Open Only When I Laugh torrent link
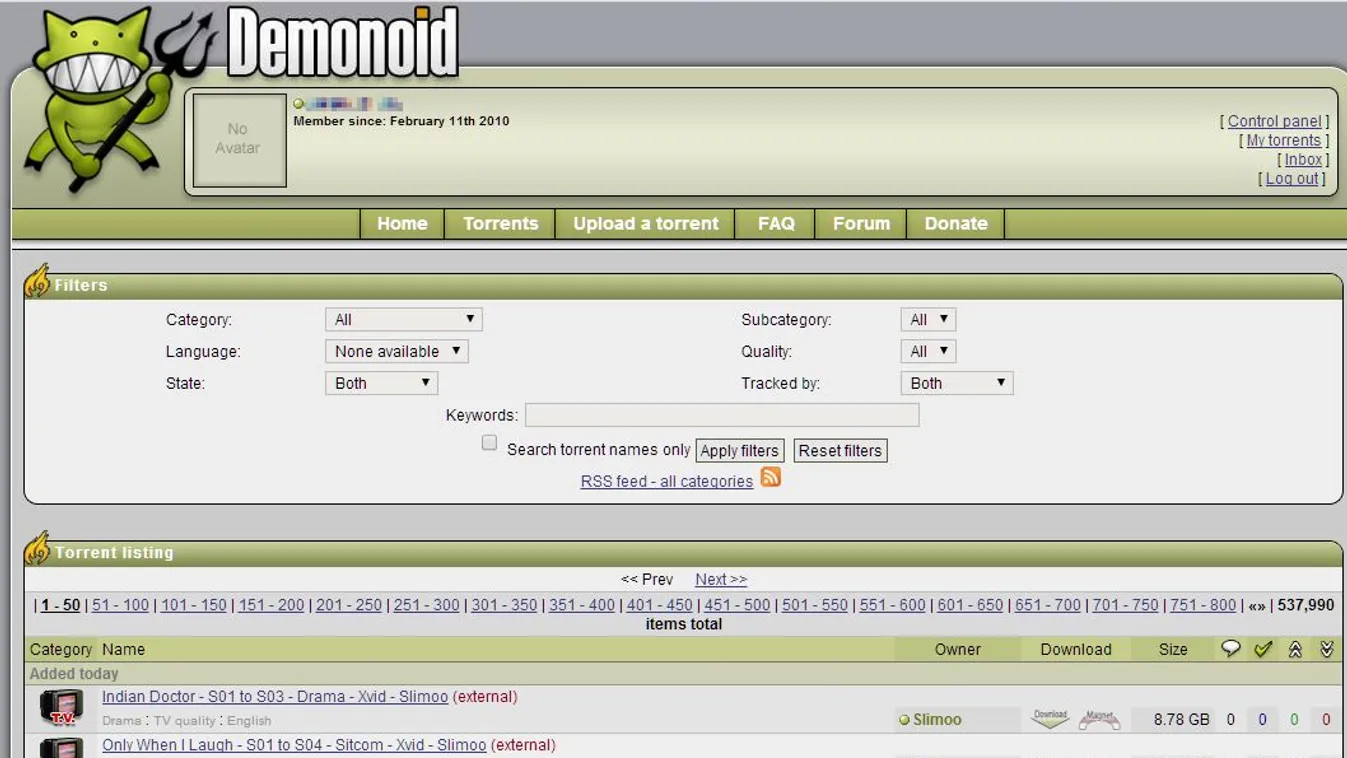 294,745
